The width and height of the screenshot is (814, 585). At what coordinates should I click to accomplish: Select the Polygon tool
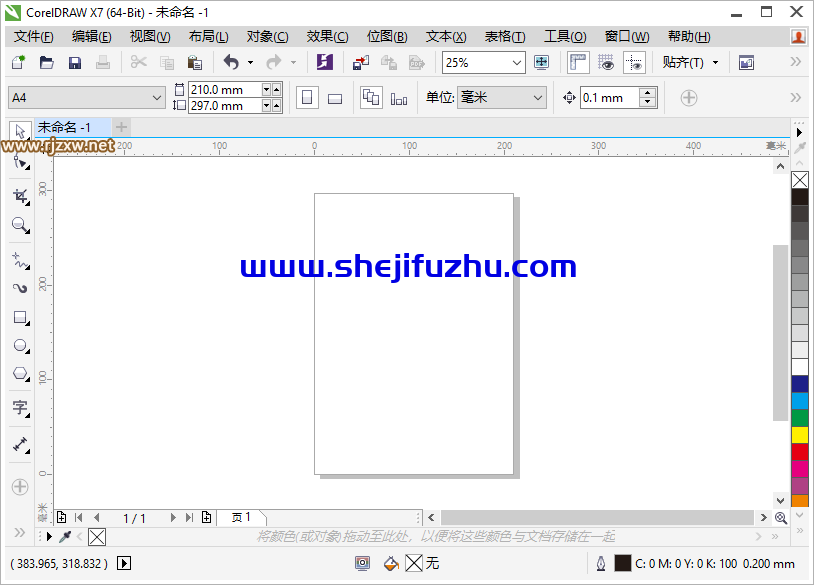(x=21, y=374)
